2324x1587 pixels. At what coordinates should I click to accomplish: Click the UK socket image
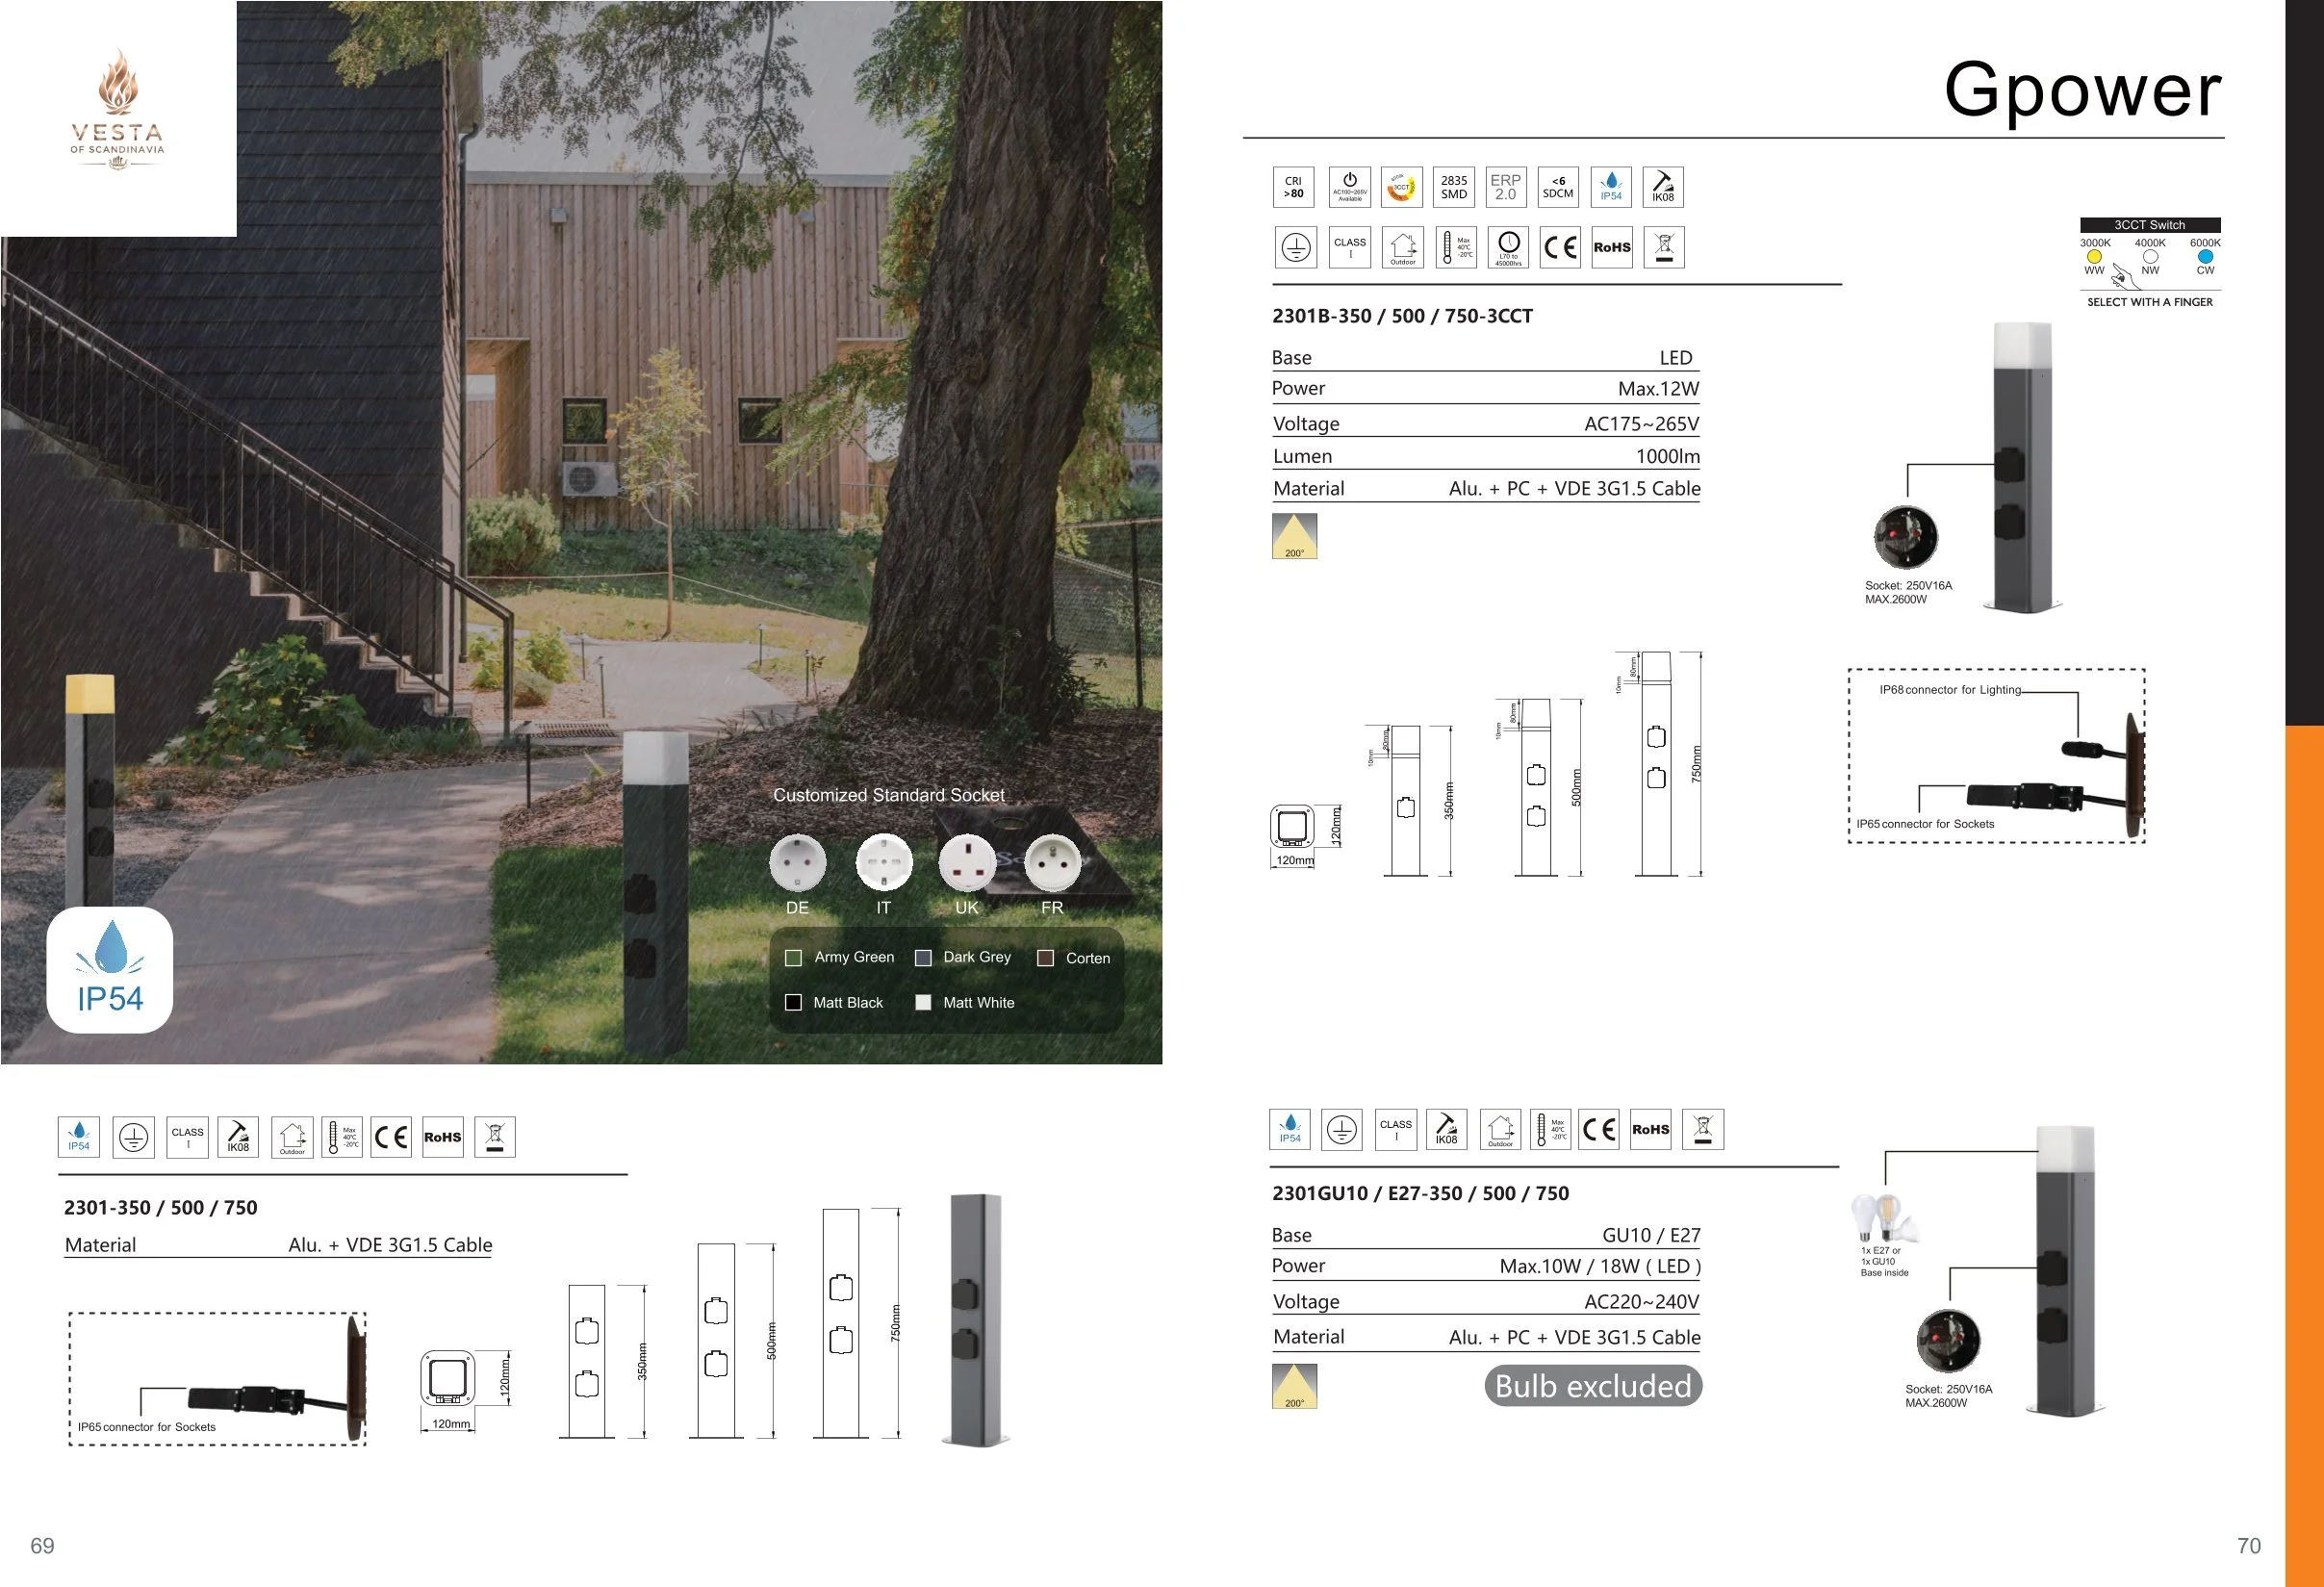pyautogui.click(x=966, y=863)
